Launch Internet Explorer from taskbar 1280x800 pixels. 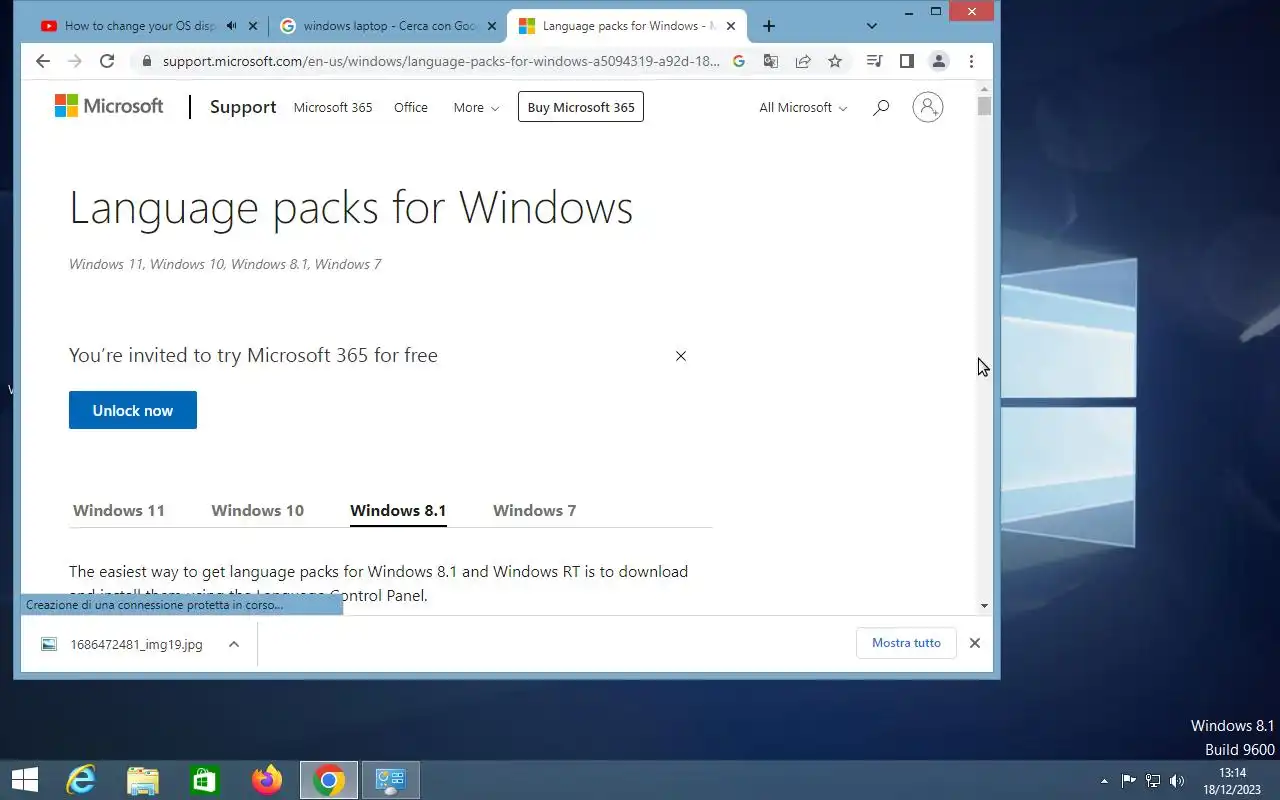[81, 780]
